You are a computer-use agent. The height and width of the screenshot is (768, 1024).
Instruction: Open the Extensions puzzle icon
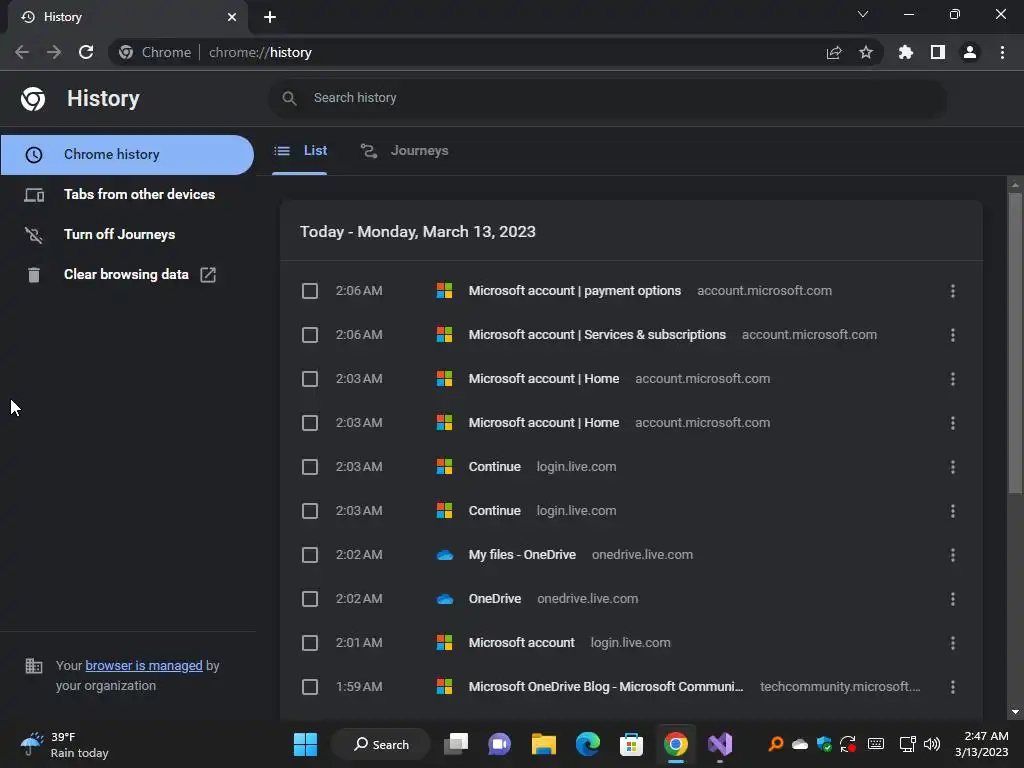(x=906, y=52)
